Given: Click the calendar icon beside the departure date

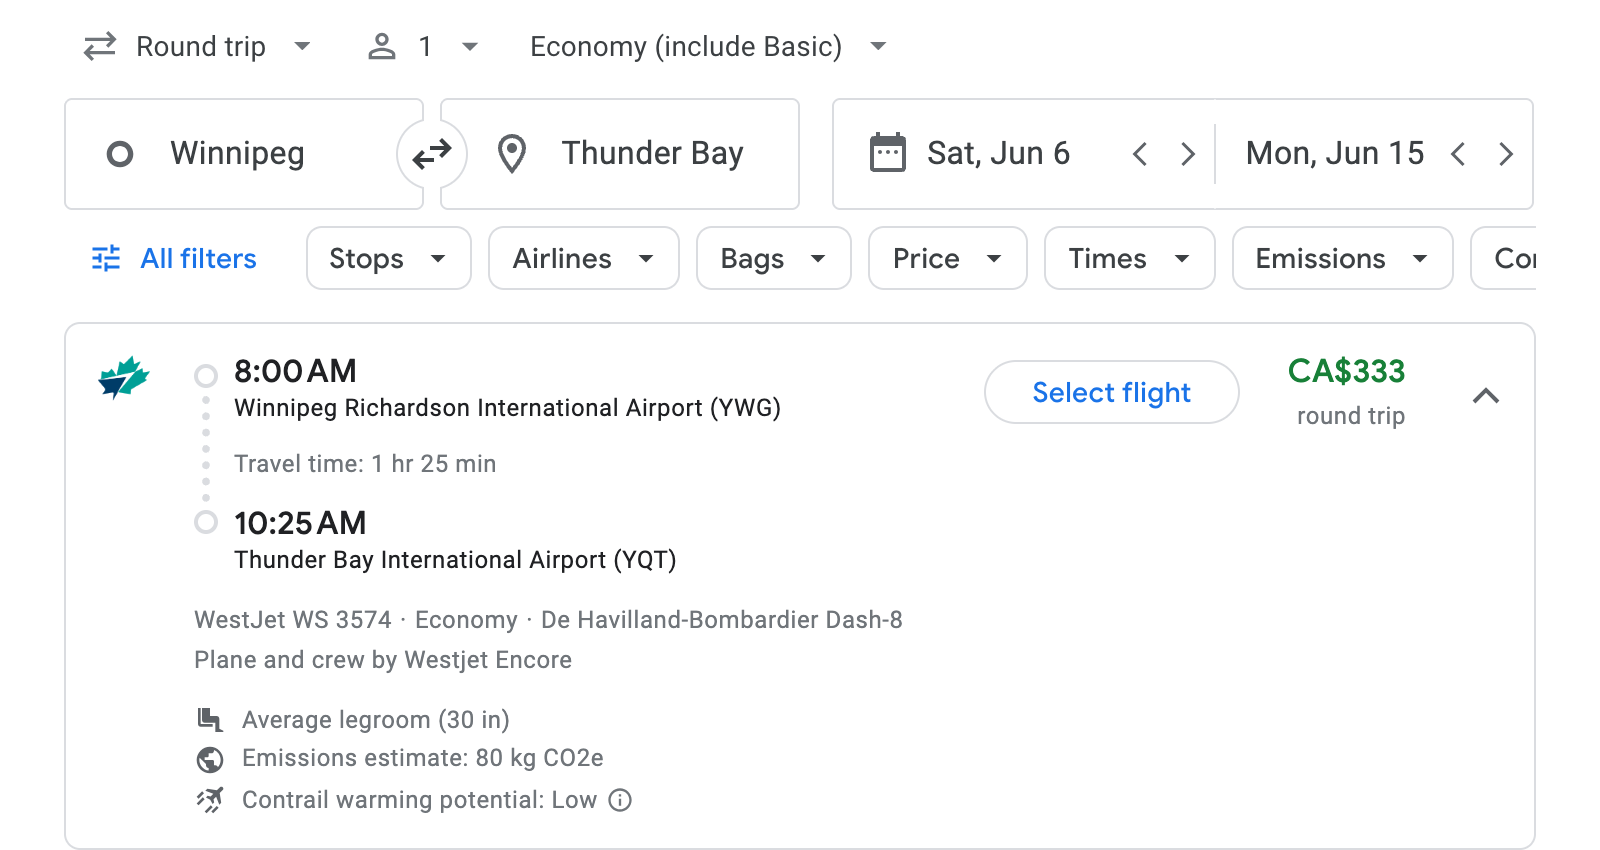Looking at the screenshot, I should 888,152.
